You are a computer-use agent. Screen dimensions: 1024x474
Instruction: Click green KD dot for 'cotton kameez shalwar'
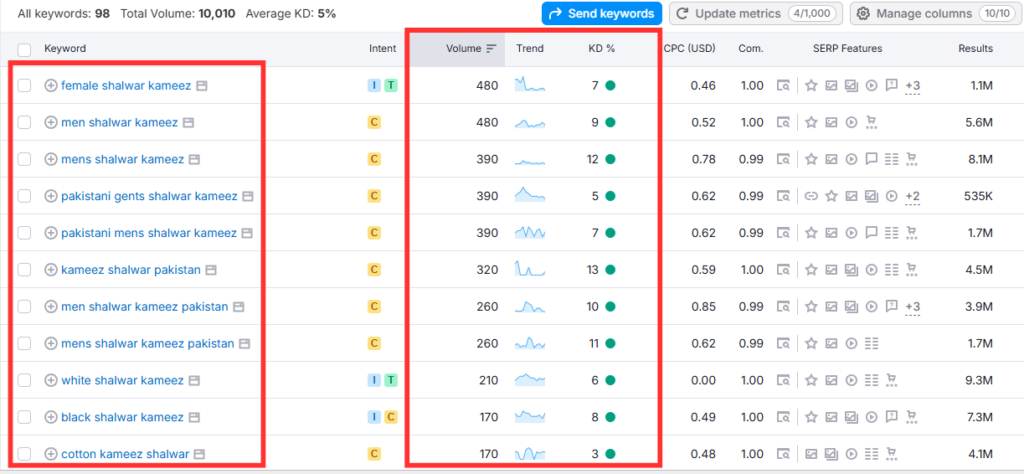coord(610,454)
